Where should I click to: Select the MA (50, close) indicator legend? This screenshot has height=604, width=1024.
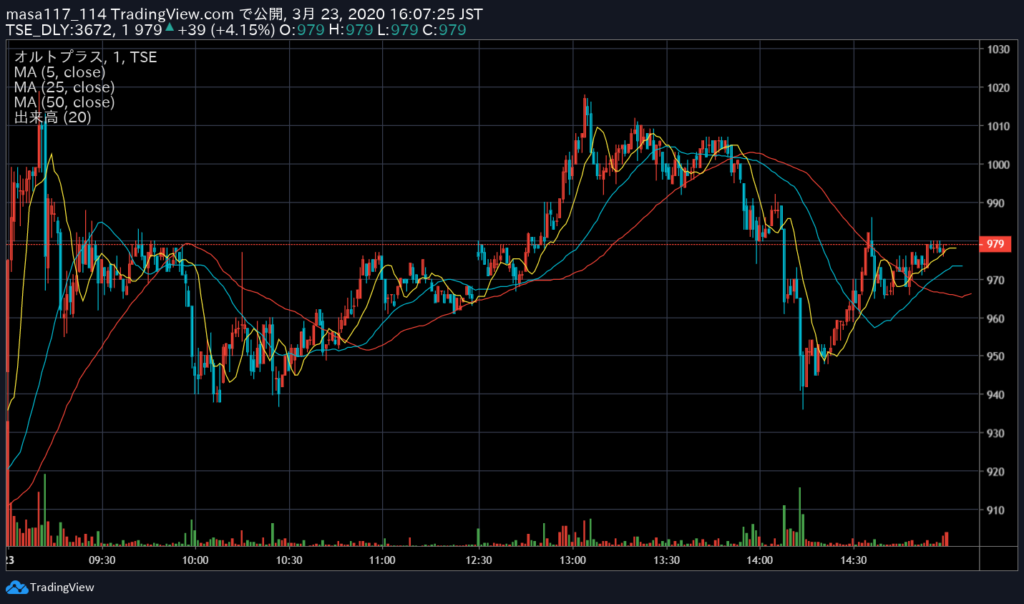tap(64, 103)
